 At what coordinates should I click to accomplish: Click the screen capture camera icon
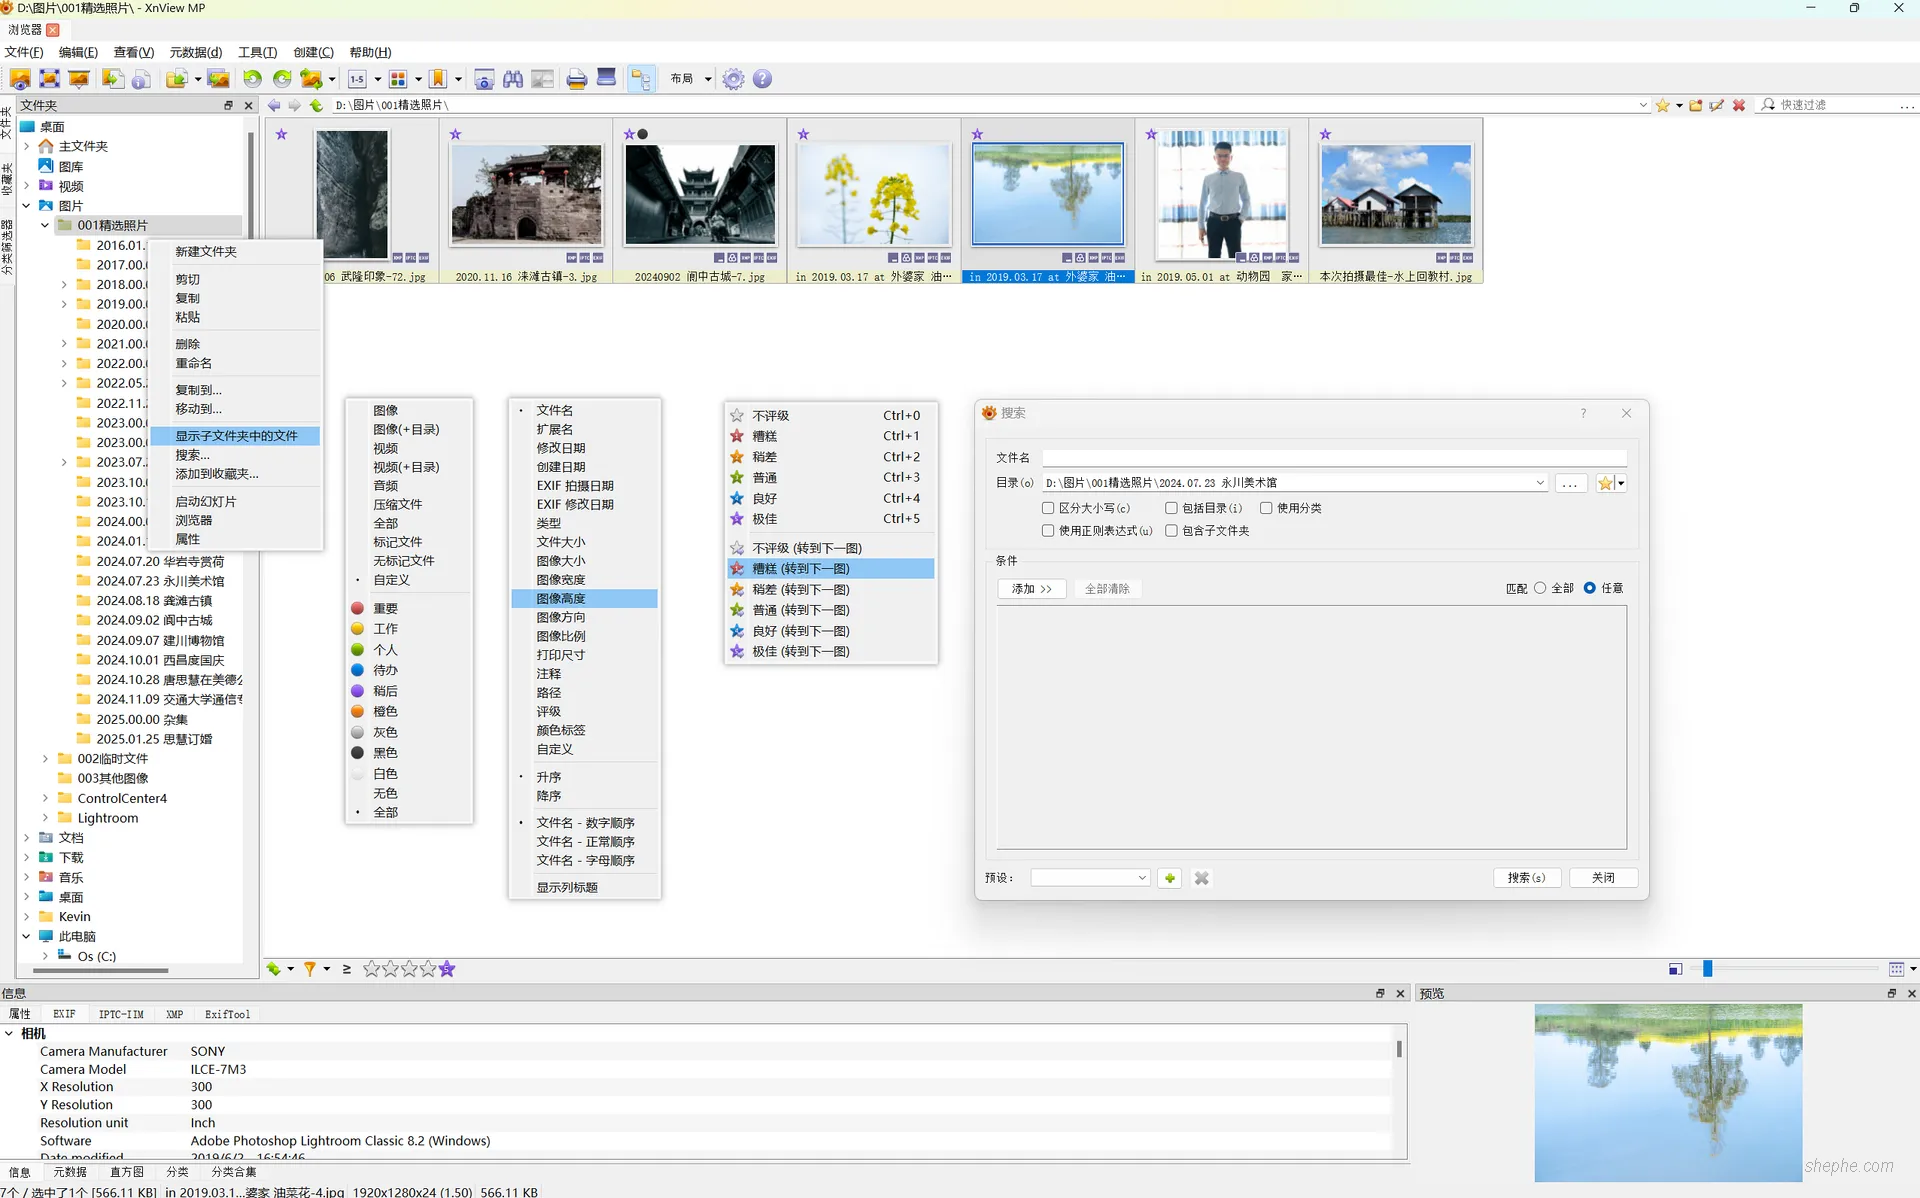point(484,79)
